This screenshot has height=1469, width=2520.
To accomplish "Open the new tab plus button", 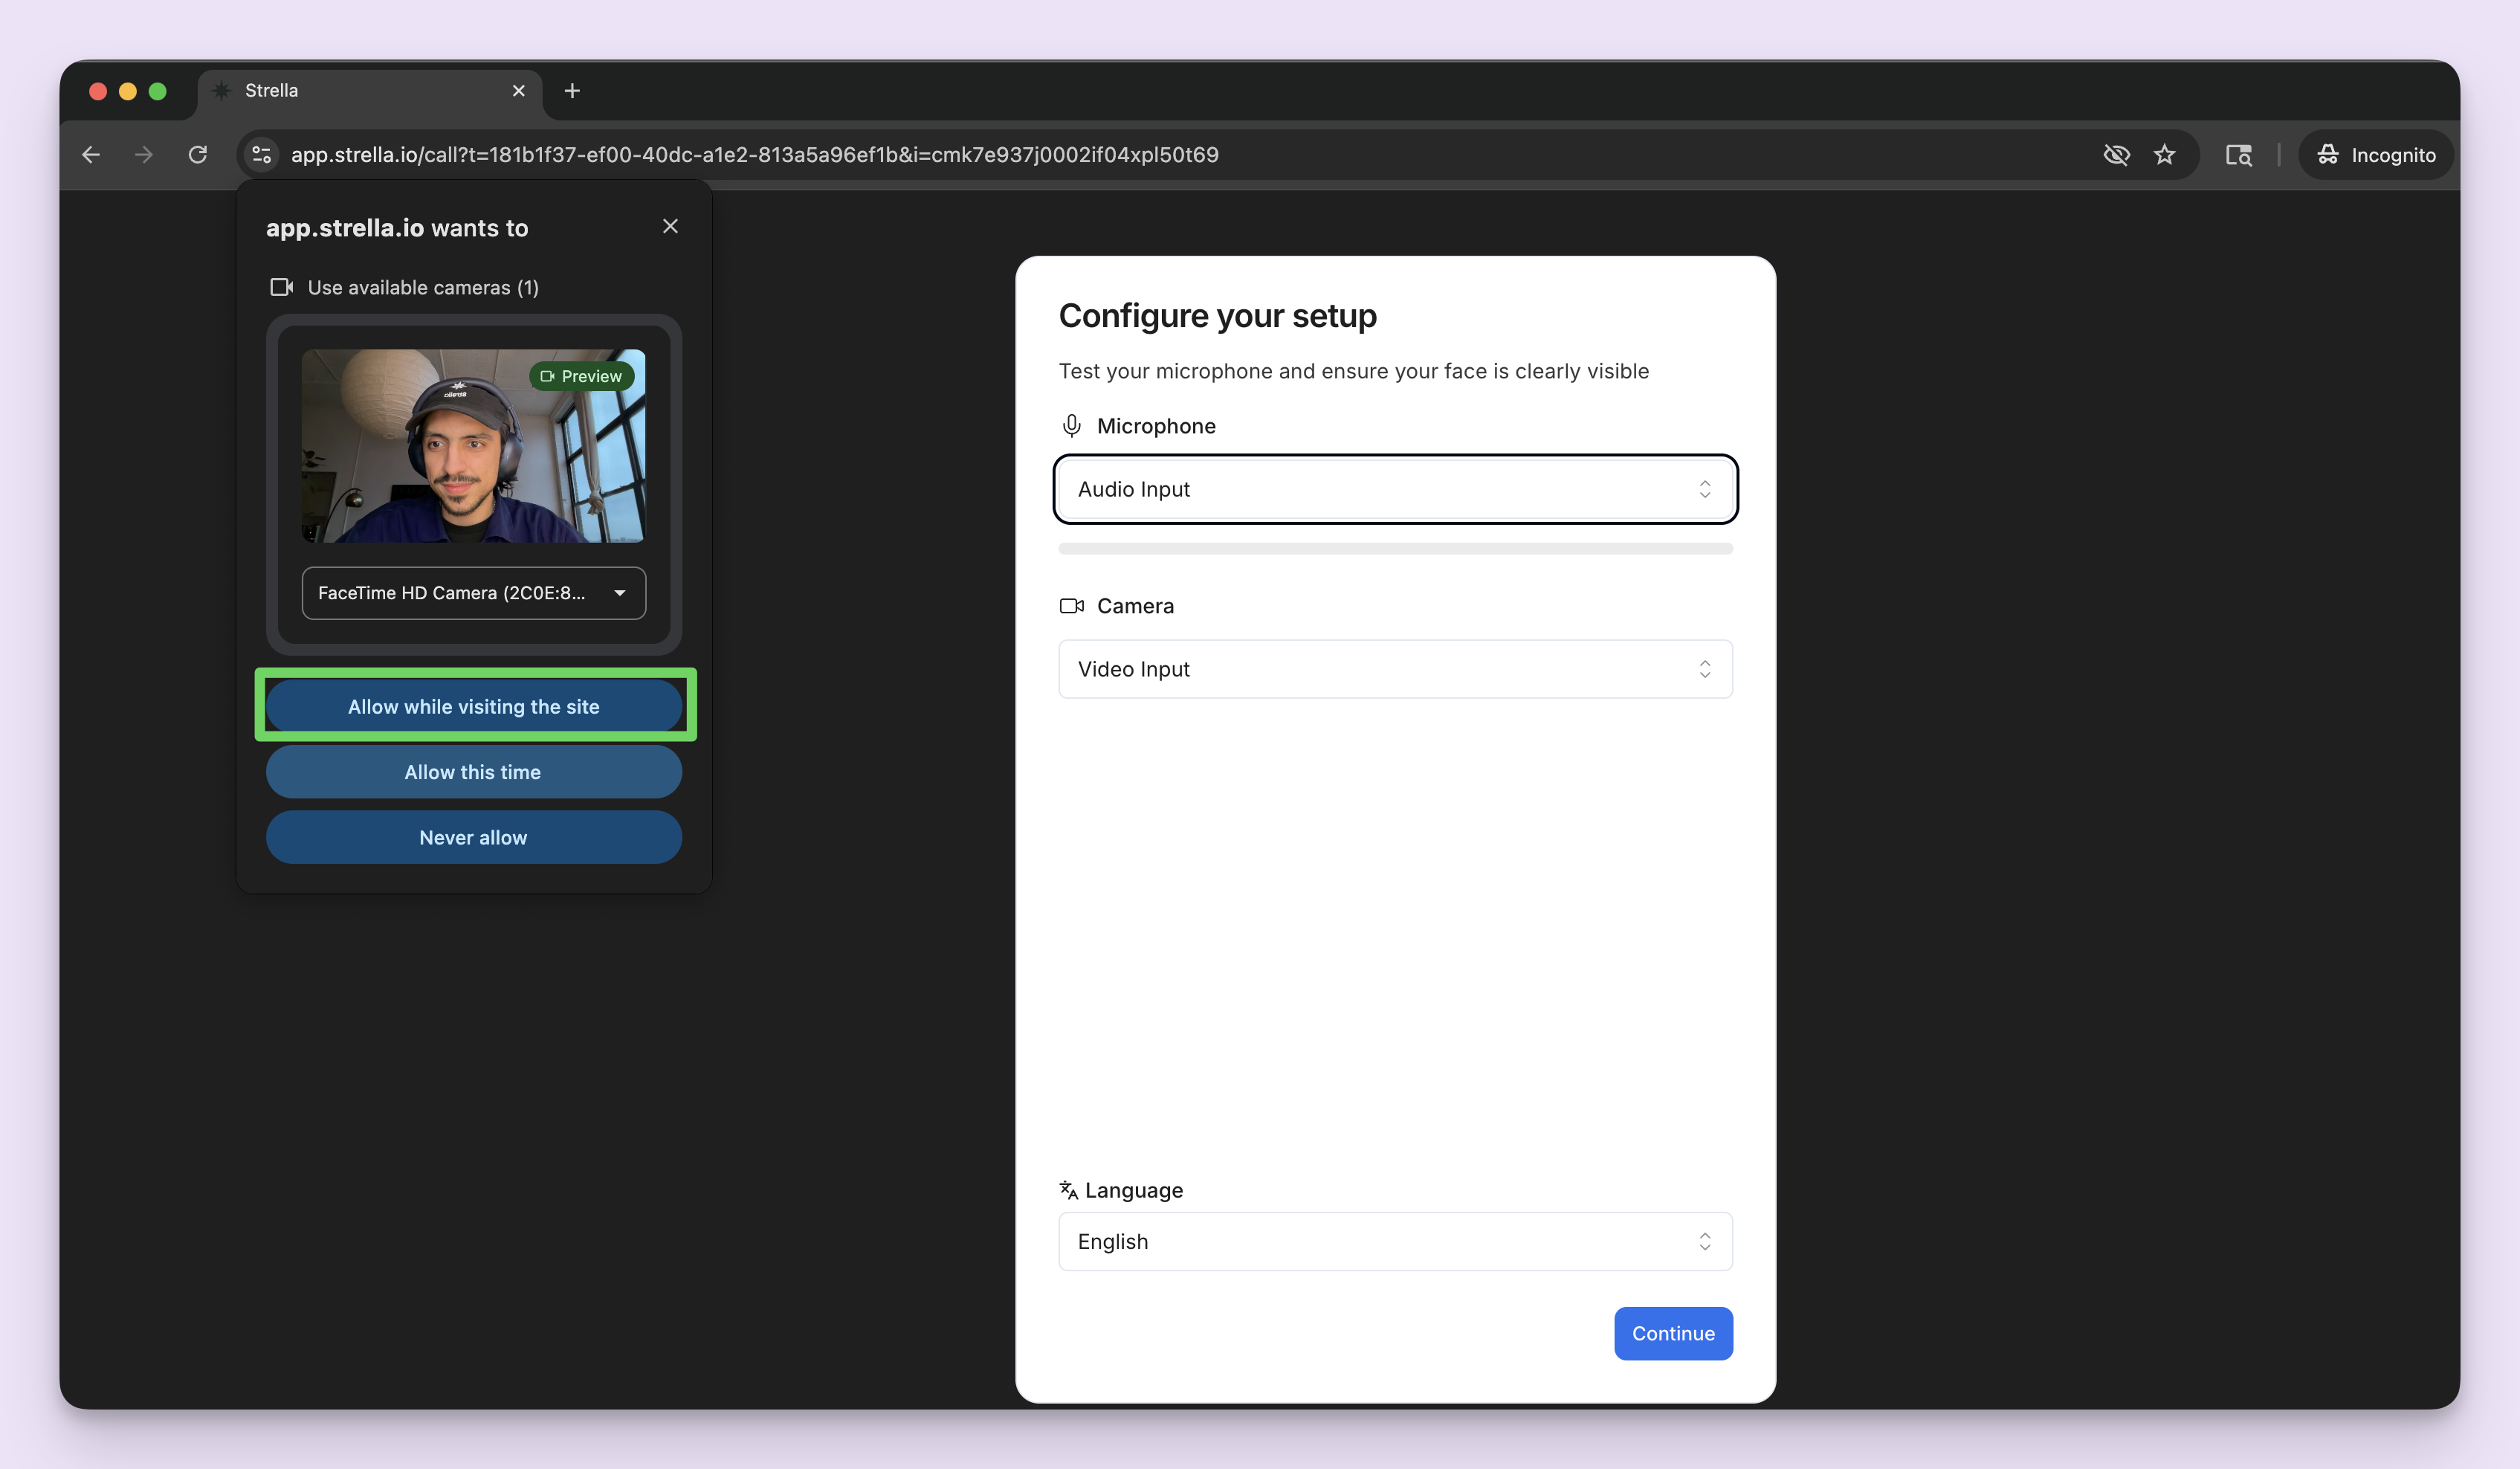I will pyautogui.click(x=572, y=91).
